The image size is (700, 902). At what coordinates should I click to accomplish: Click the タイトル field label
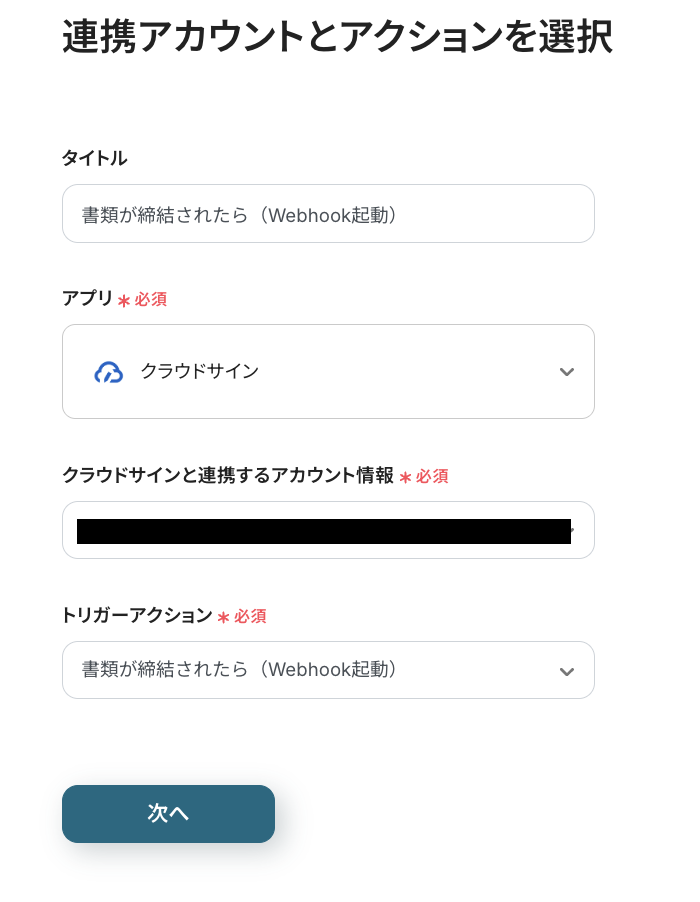click(95, 158)
